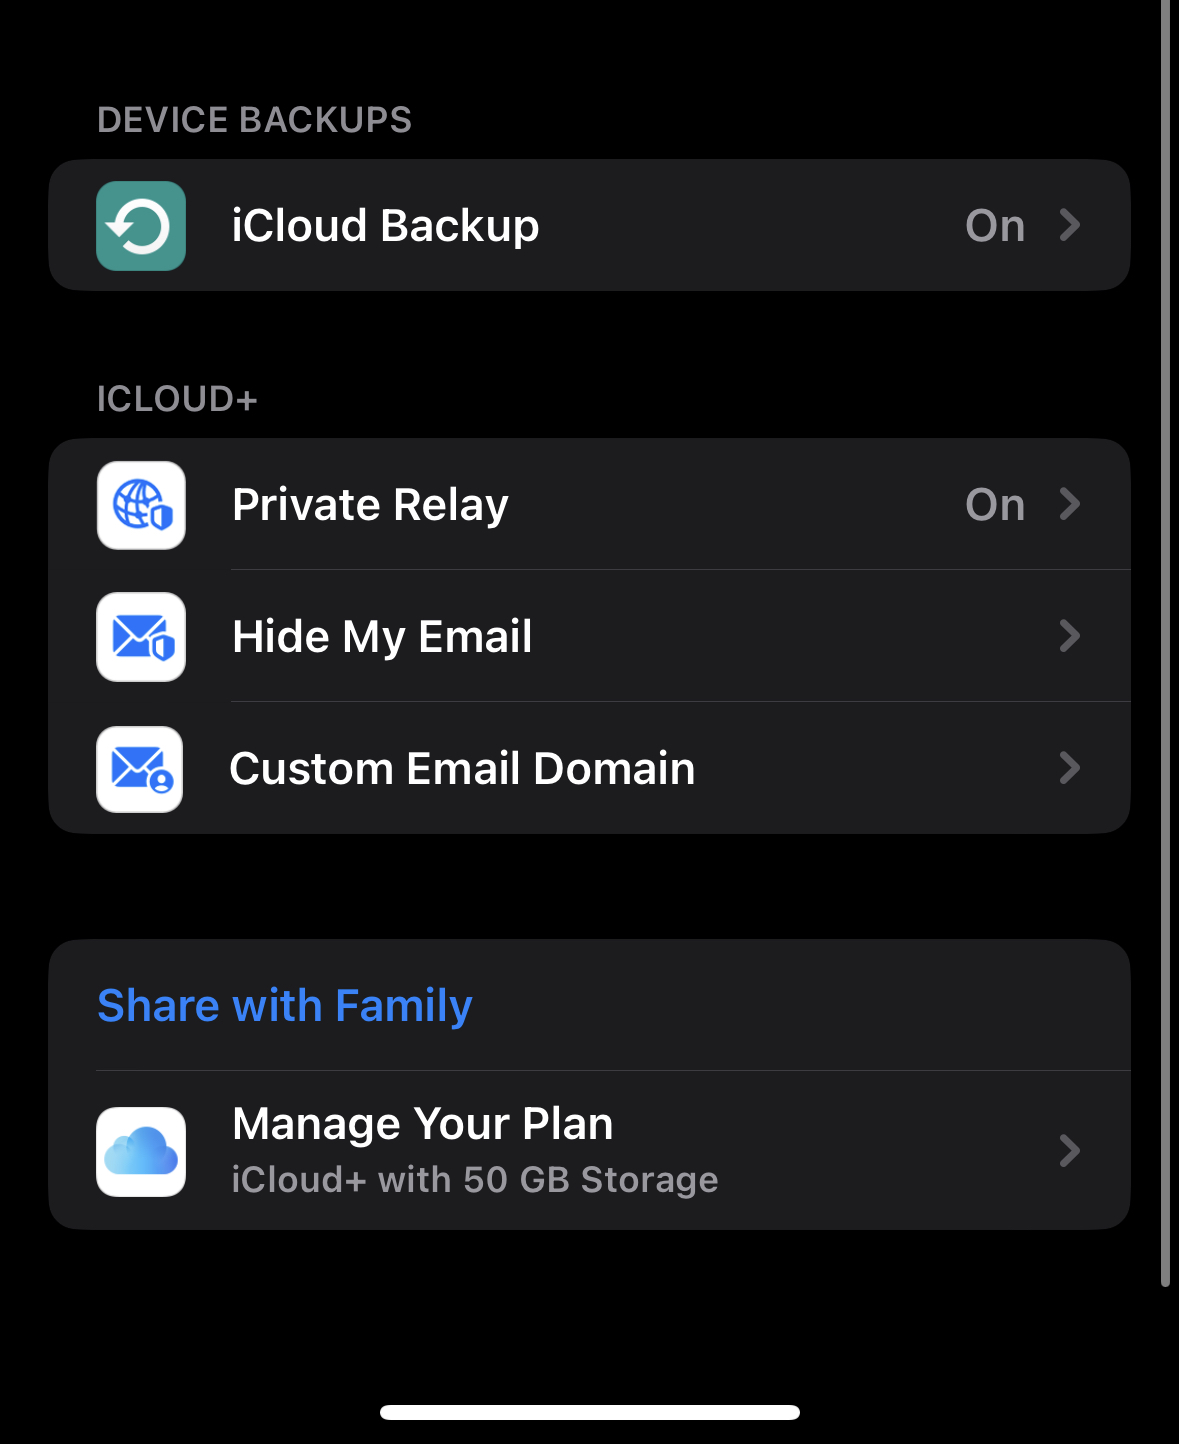1179x1444 pixels.
Task: Tap the Custom Email Domain envelope icon
Action: (x=140, y=769)
